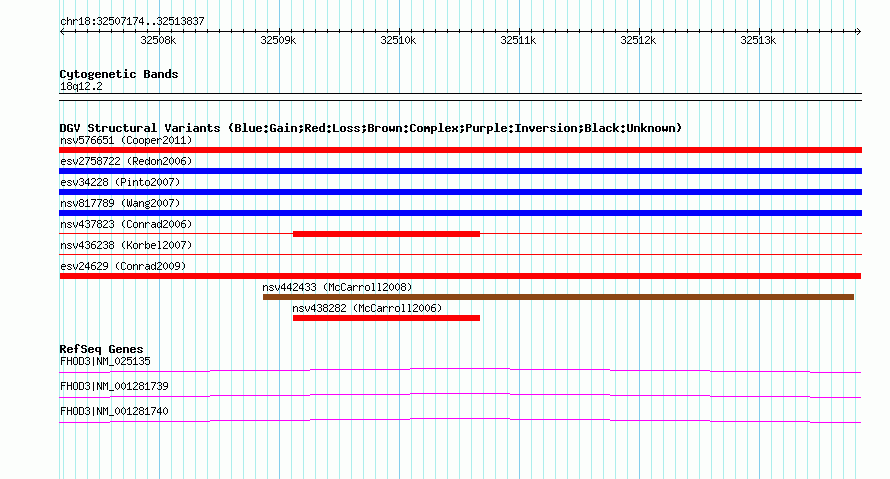Screen dimensions: 890x479
Task: Click red loss bar of esv24629
Action: click(460, 276)
